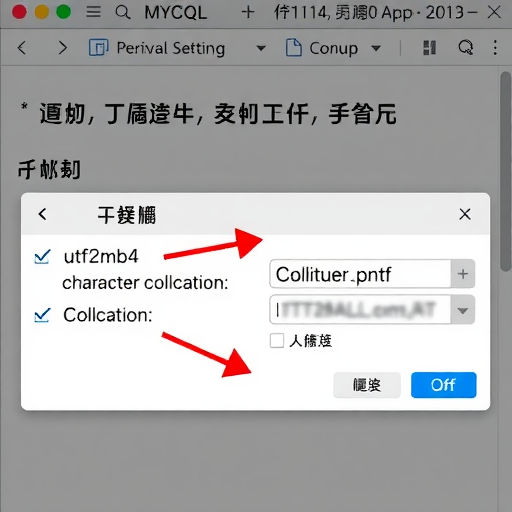This screenshot has width=512, height=512.
Task: Click the Perival Setting panel icon
Action: coord(98,48)
